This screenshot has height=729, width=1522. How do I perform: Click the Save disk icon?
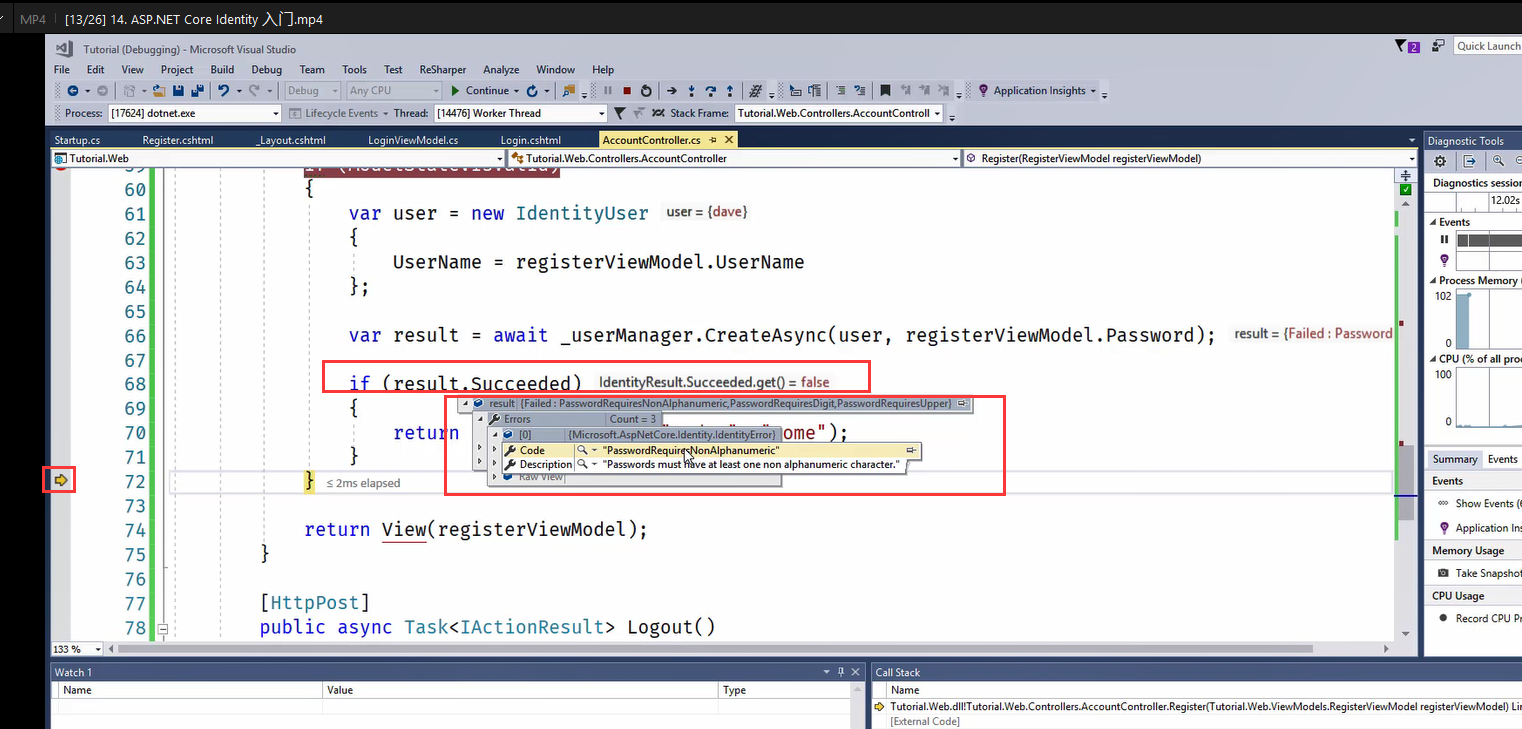(178, 90)
